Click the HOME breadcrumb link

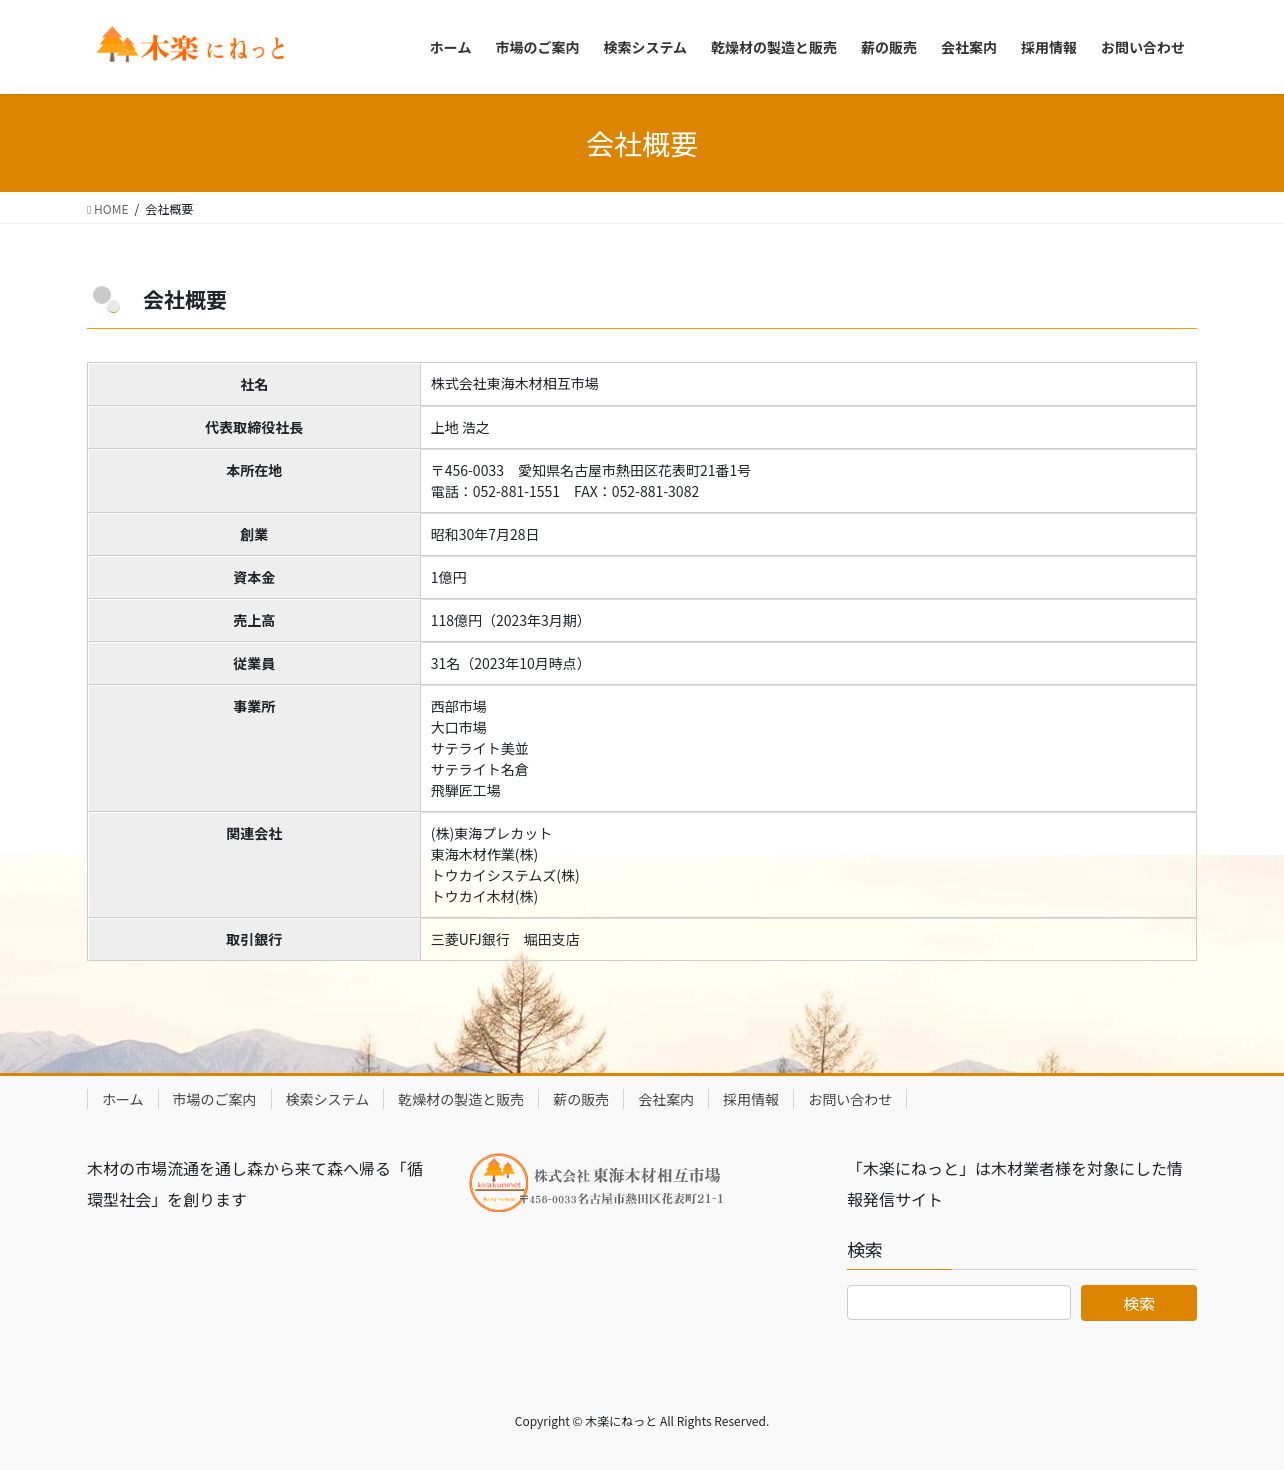tap(111, 209)
